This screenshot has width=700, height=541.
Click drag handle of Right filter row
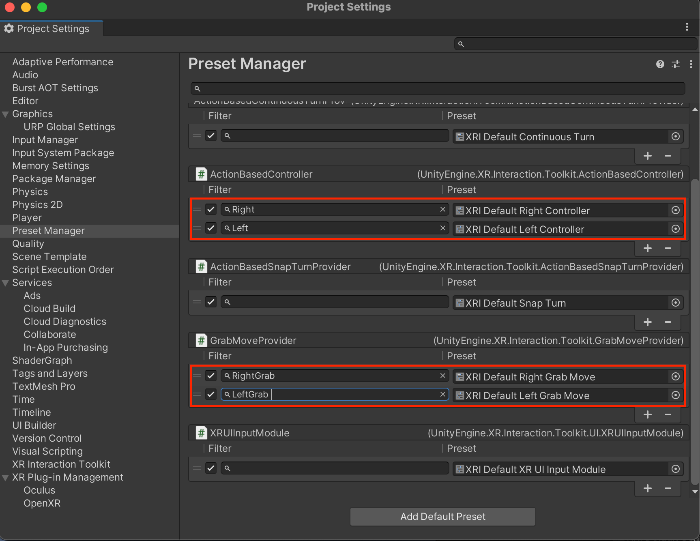tap(196, 210)
